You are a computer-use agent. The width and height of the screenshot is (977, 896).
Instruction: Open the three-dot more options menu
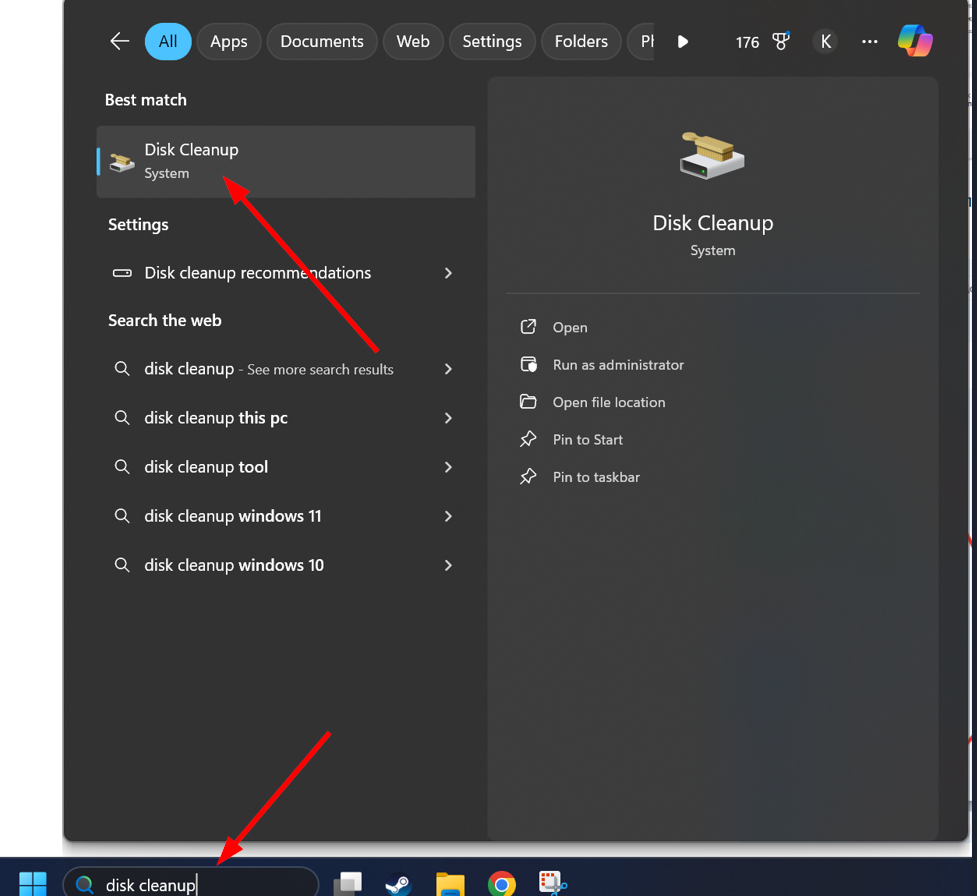pyautogui.click(x=869, y=41)
